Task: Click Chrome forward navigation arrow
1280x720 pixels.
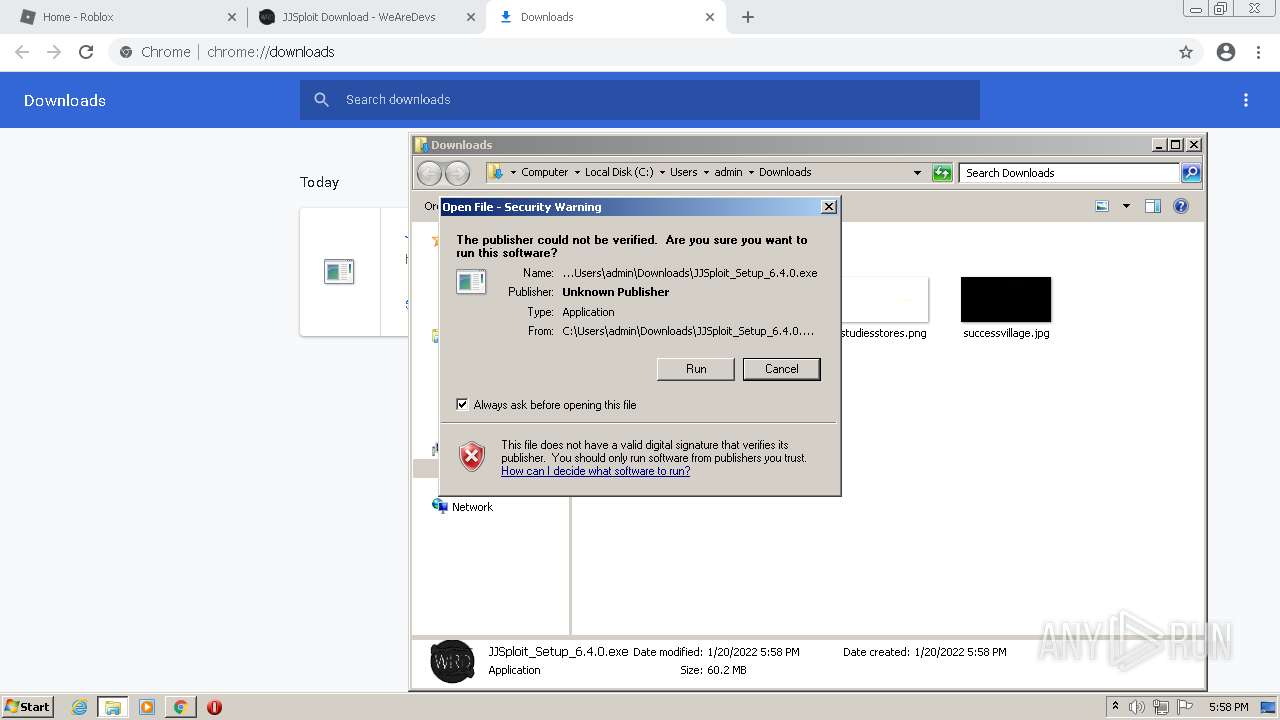Action: pos(54,52)
